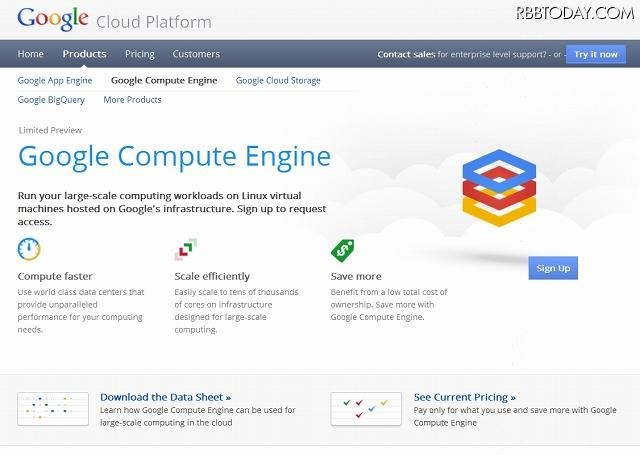
Task: Click the Save more price tag icon
Action: click(x=342, y=251)
